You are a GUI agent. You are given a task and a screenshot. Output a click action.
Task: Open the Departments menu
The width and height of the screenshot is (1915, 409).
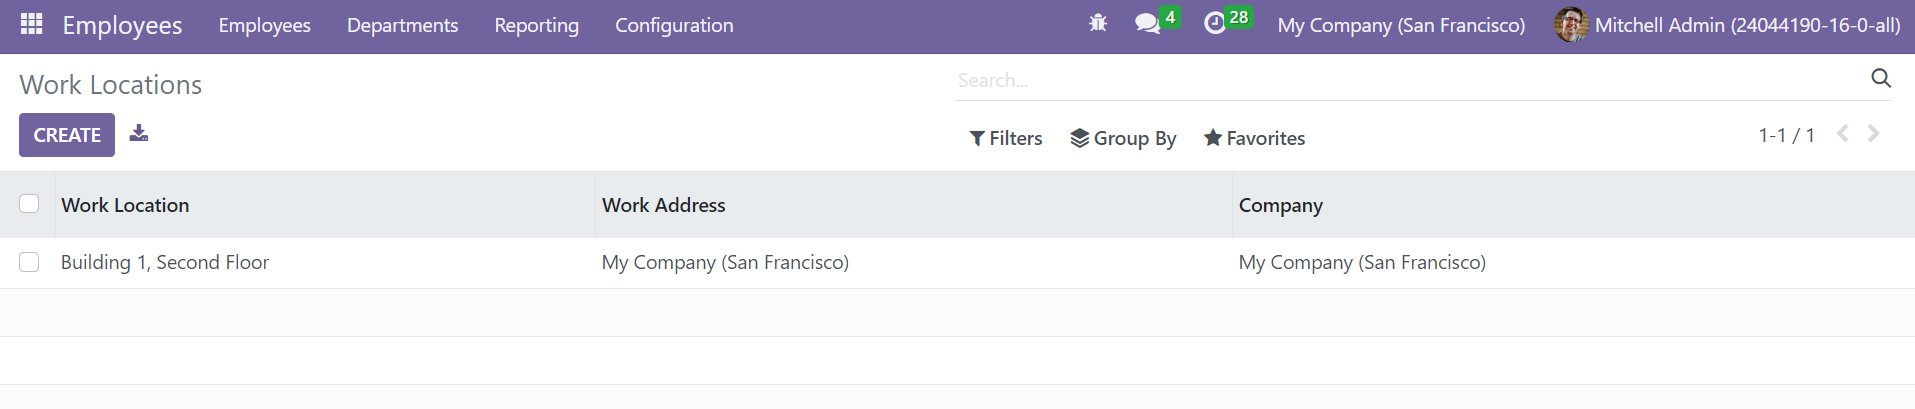coord(402,25)
